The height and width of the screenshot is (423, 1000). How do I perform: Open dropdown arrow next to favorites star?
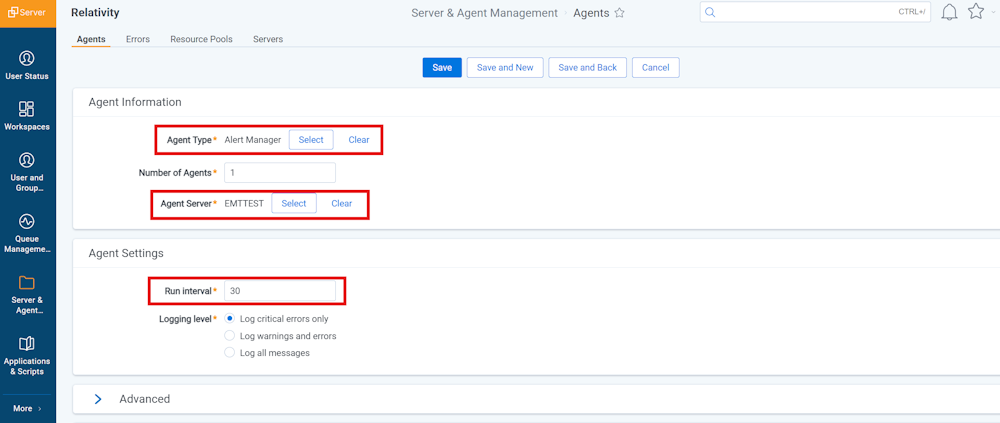click(x=994, y=13)
